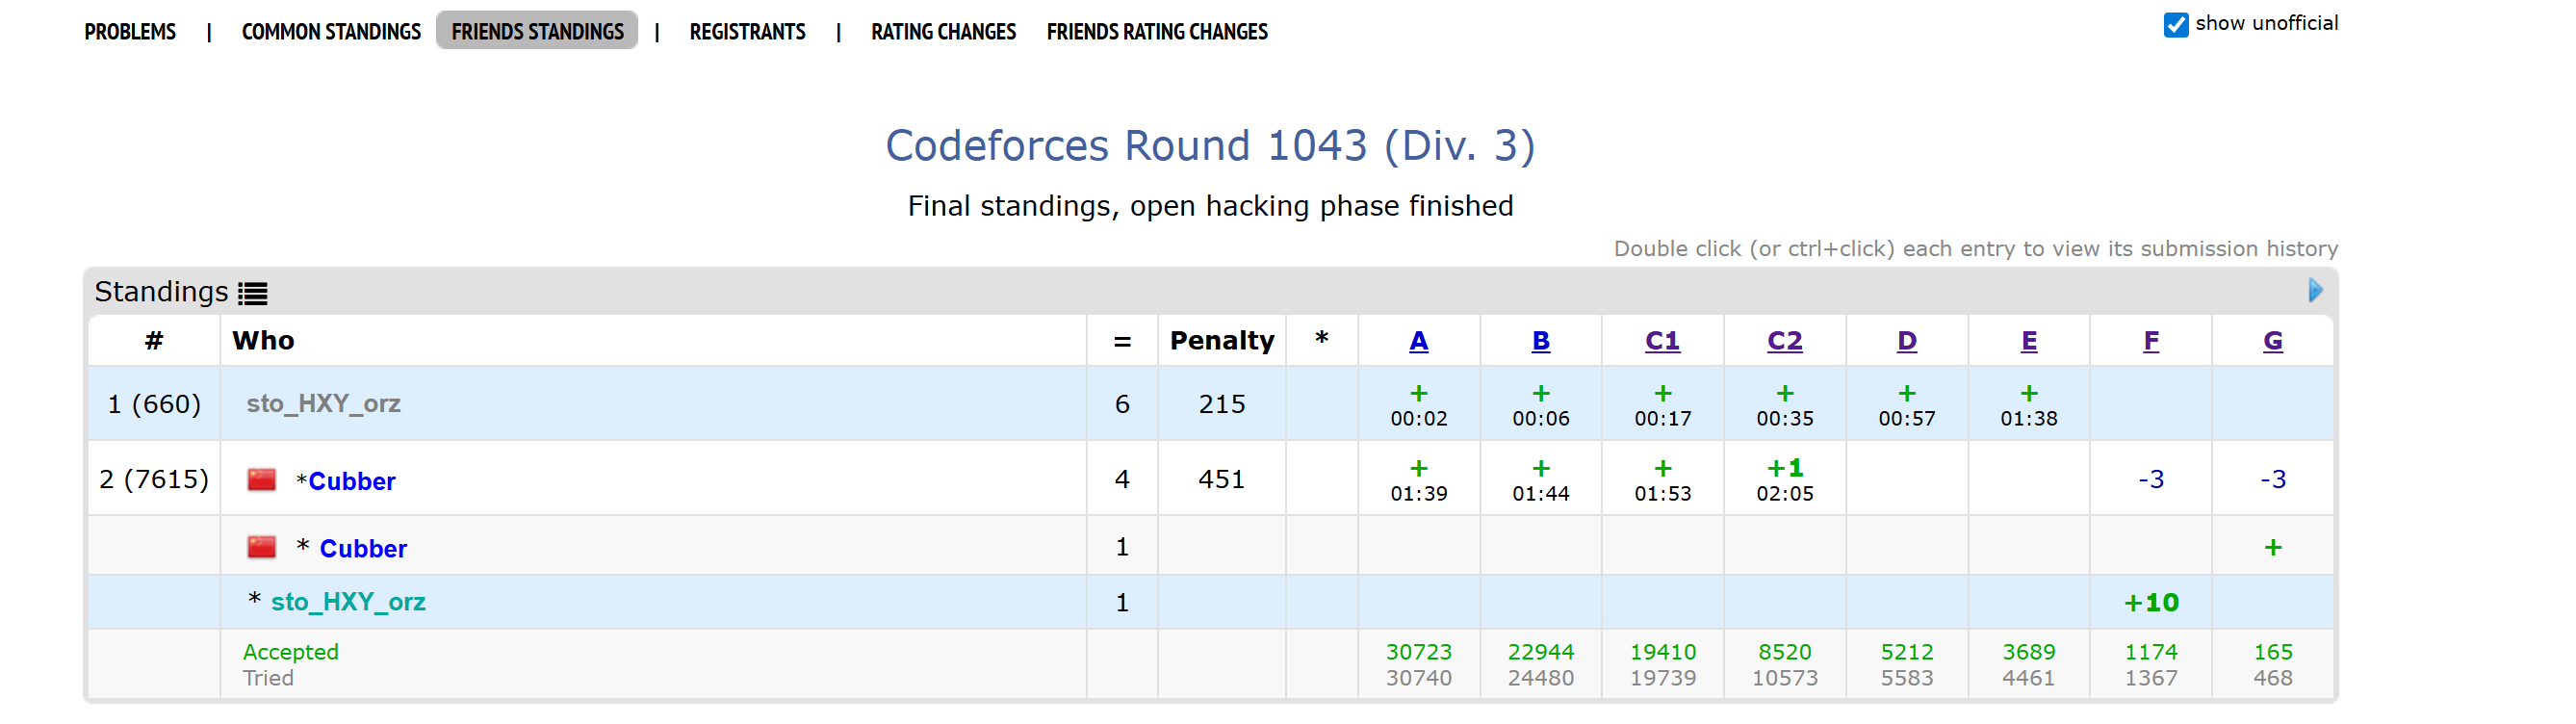Image resolution: width=2576 pixels, height=724 pixels.
Task: Open problem E column link
Action: pos(2028,341)
